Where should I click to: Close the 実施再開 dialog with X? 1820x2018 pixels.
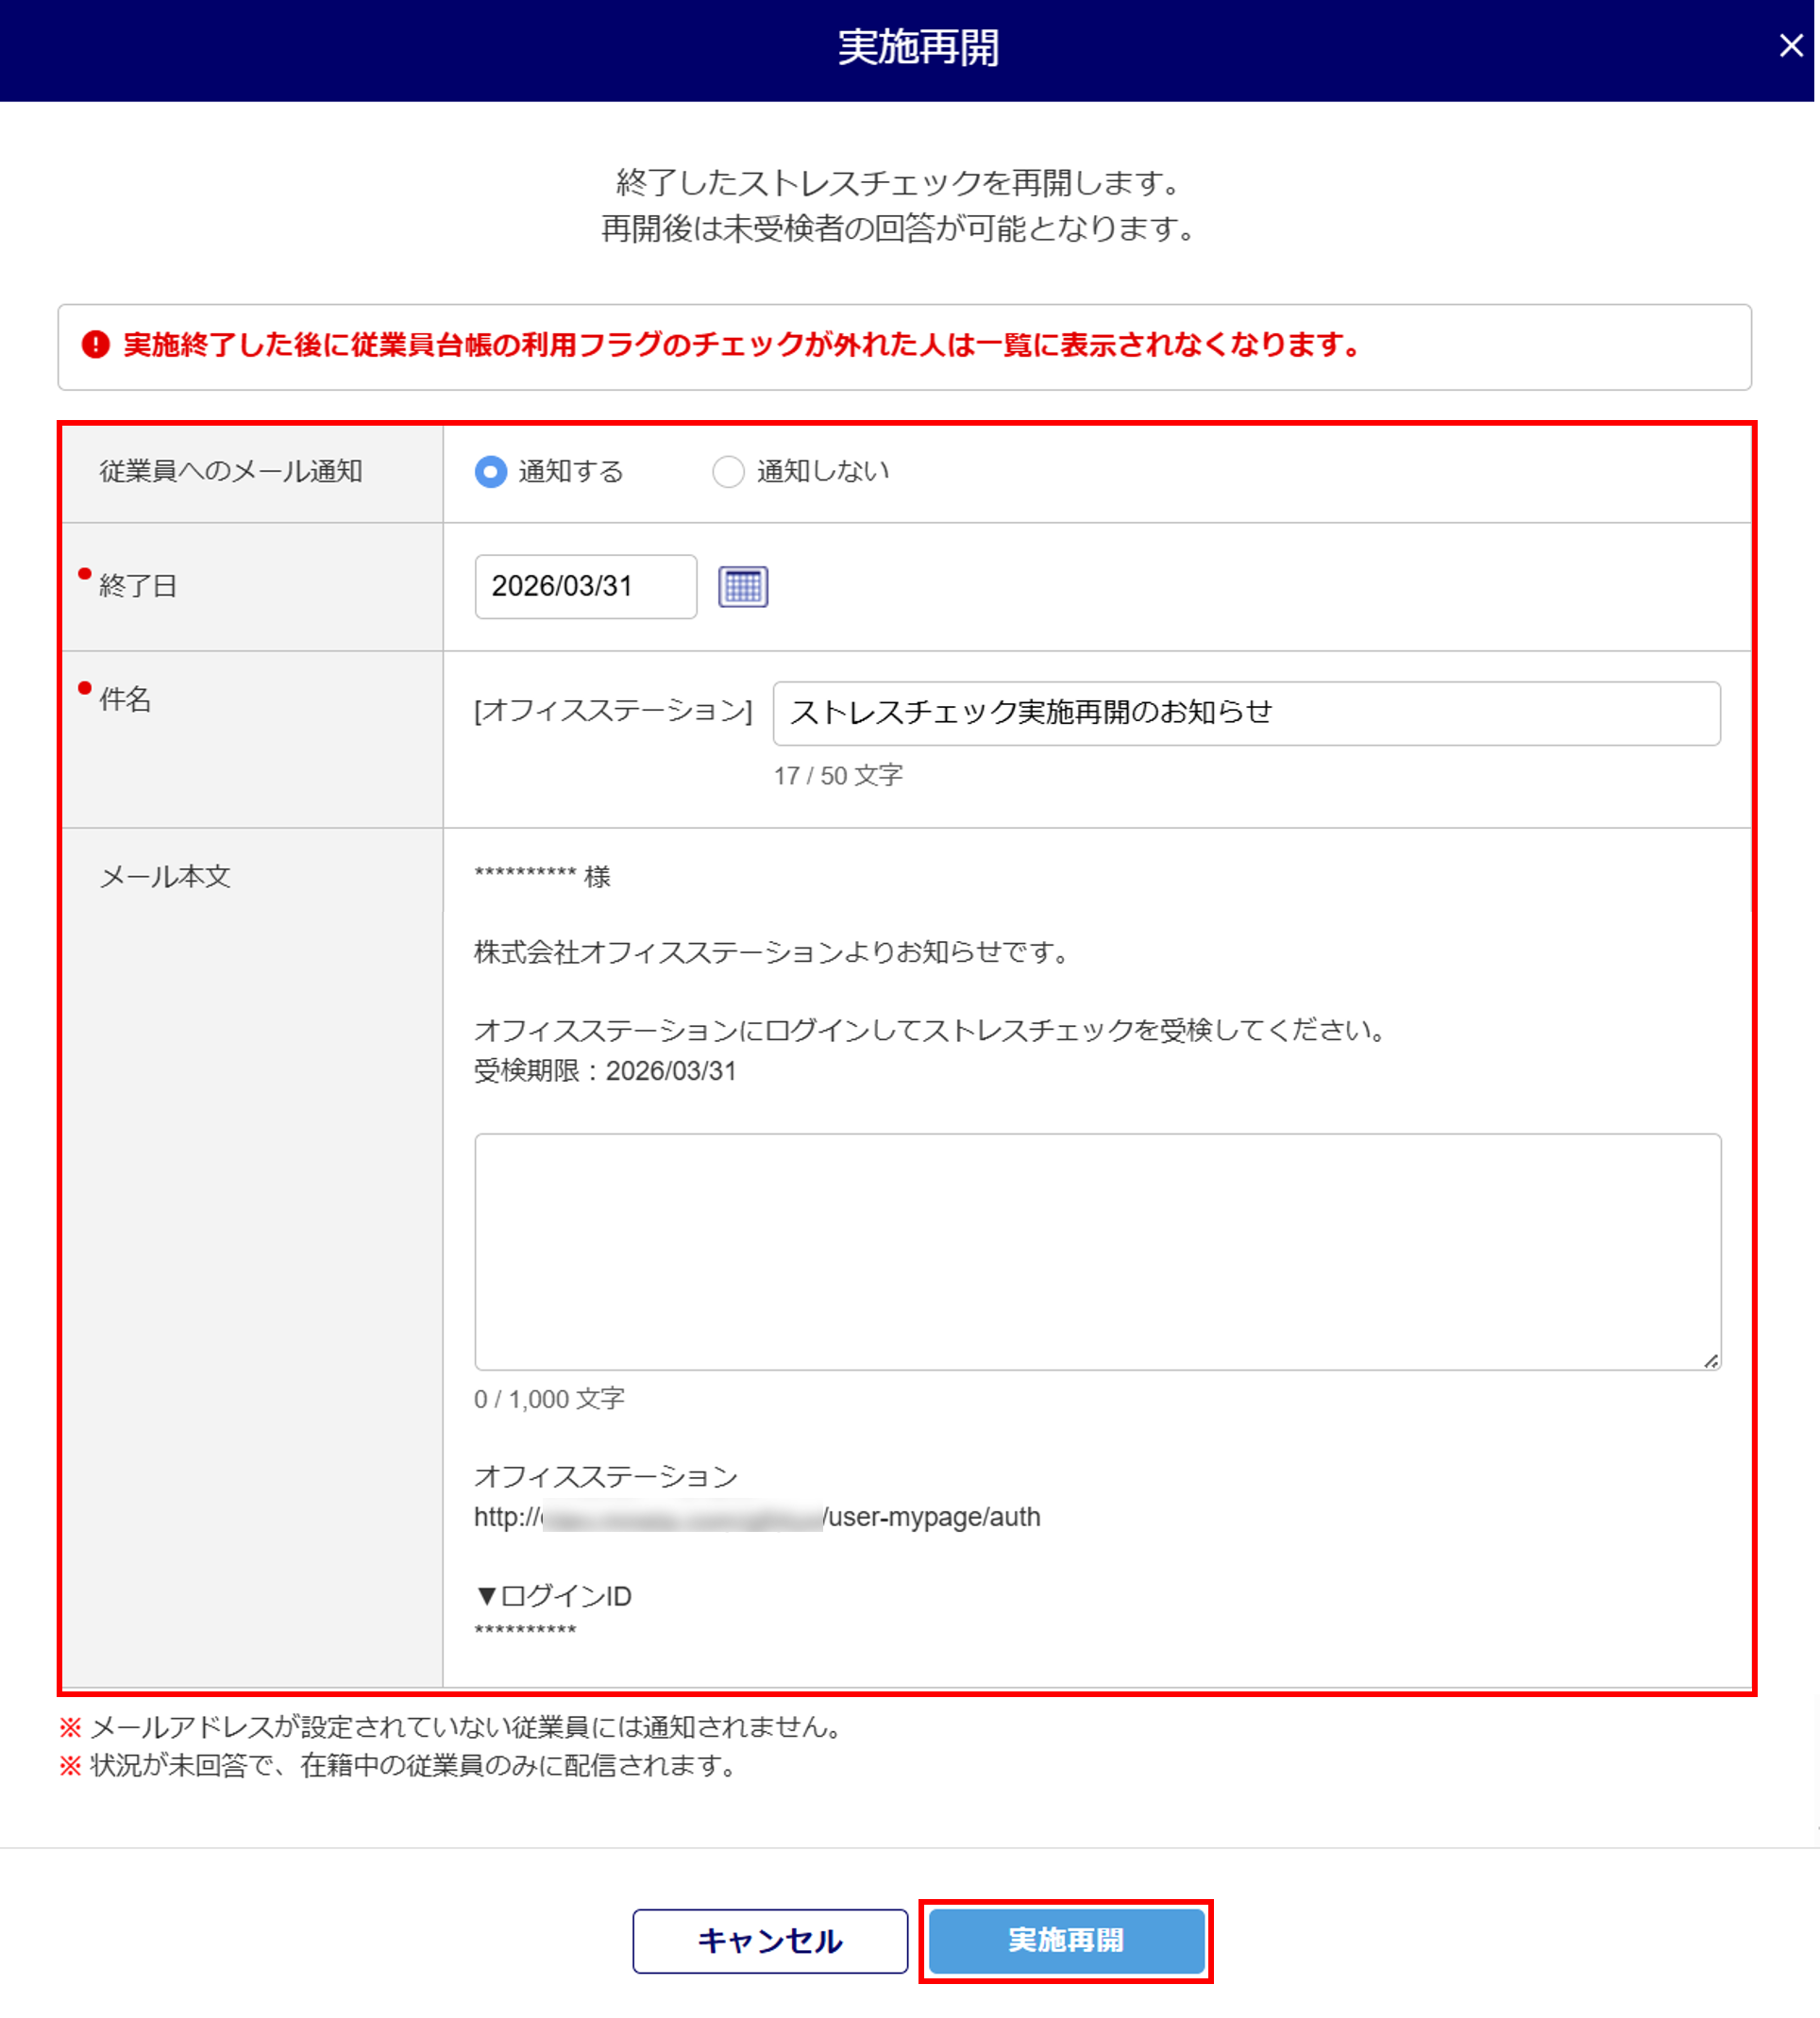click(x=1790, y=46)
